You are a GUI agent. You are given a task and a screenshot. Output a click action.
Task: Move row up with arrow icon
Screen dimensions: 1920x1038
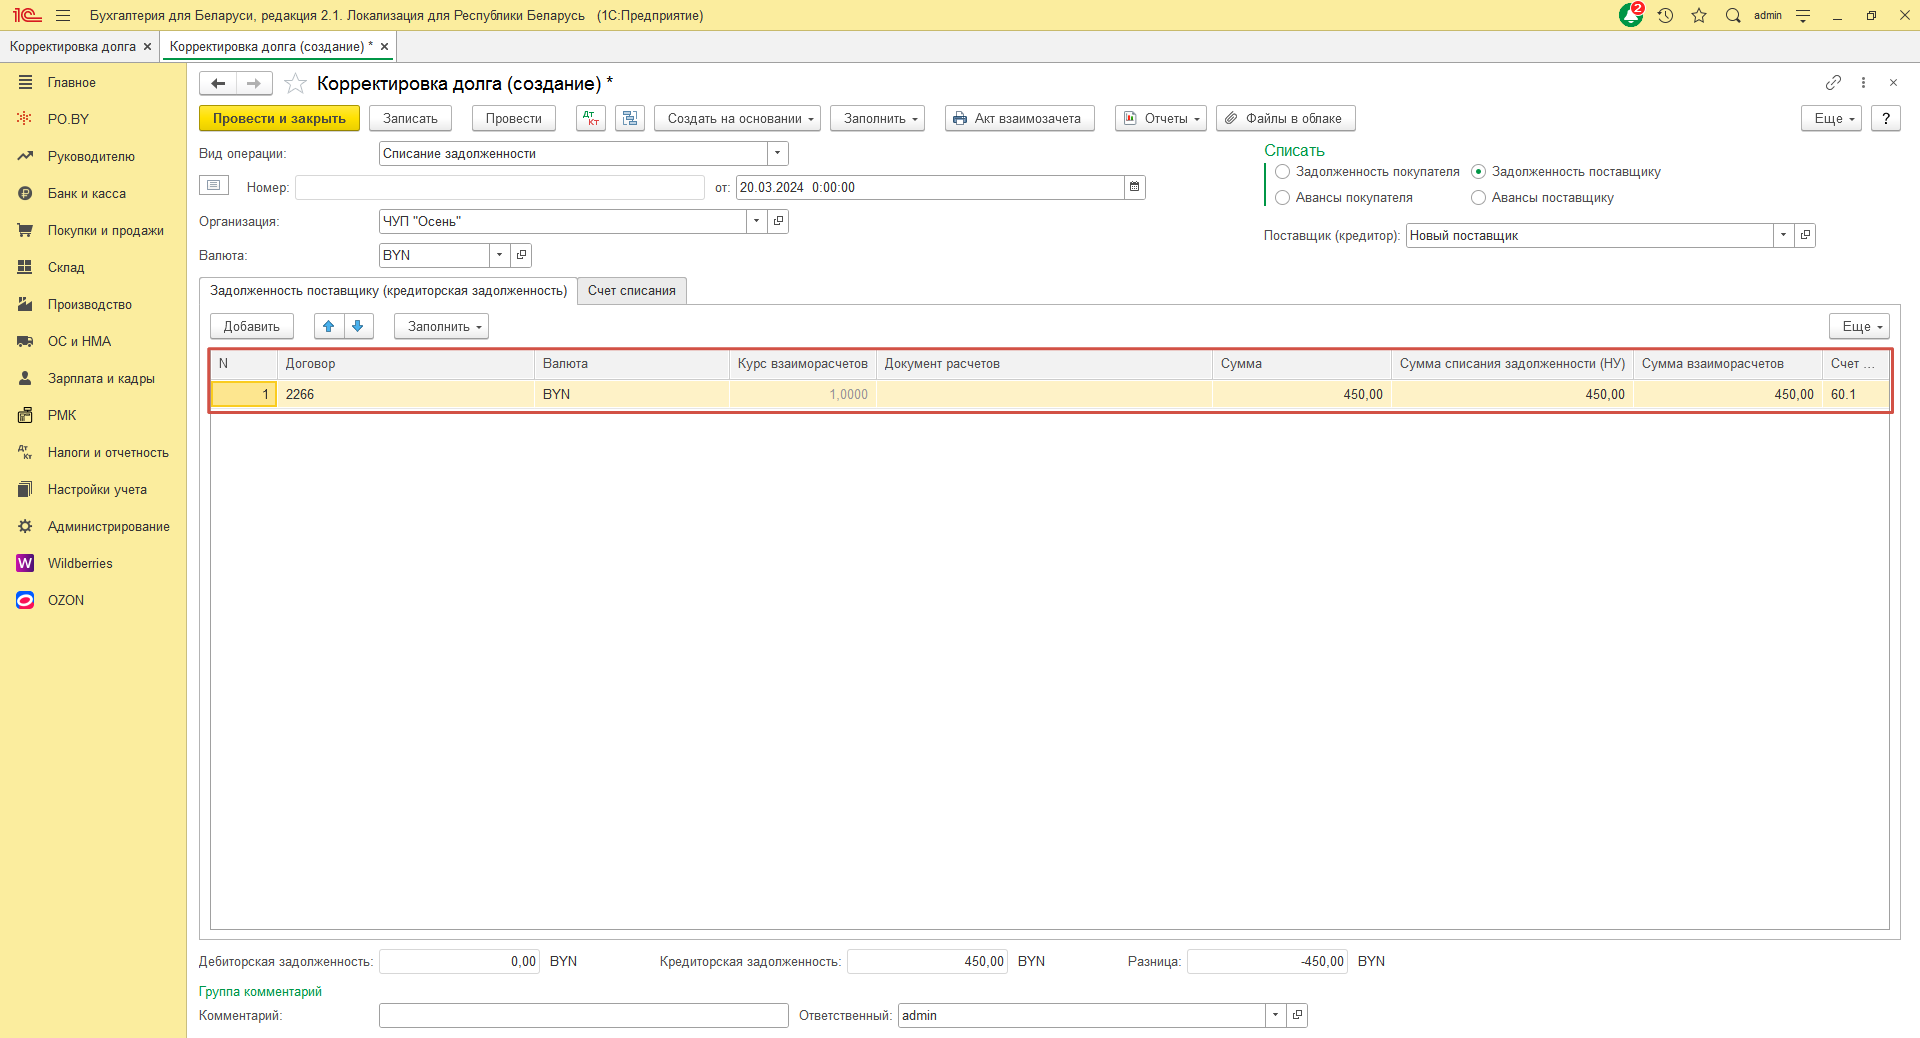coord(328,326)
